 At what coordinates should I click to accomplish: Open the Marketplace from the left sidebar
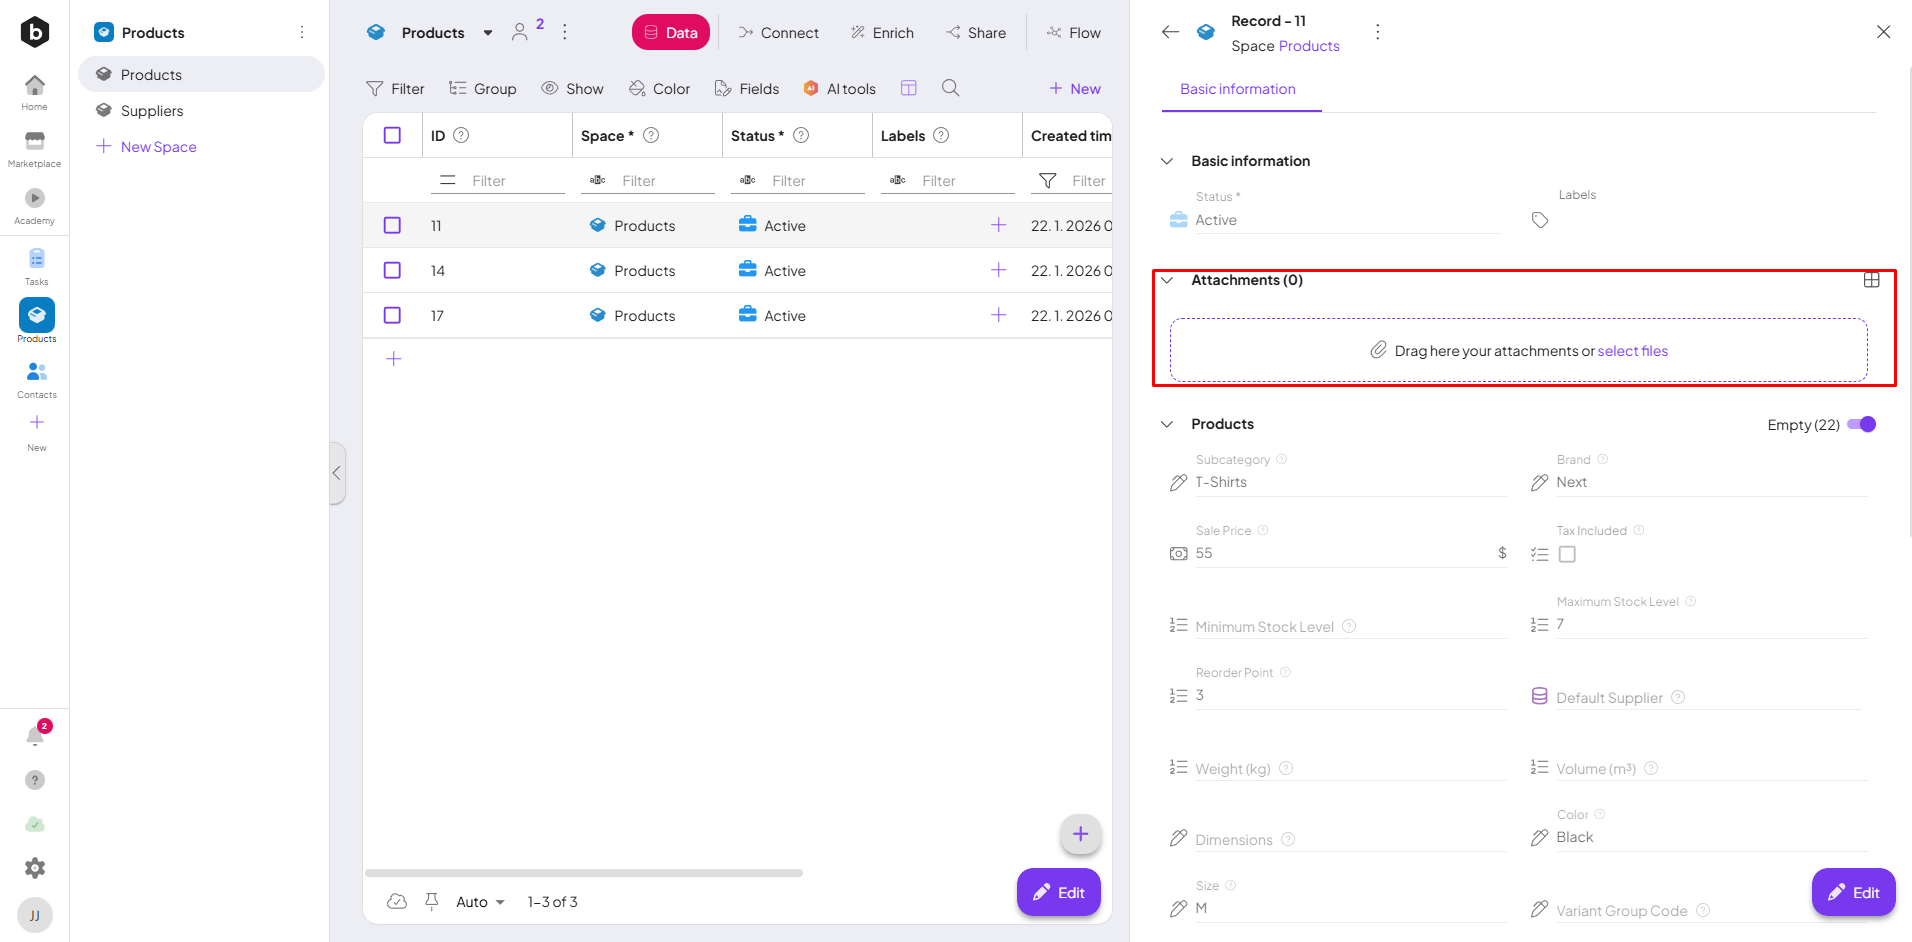[x=35, y=148]
